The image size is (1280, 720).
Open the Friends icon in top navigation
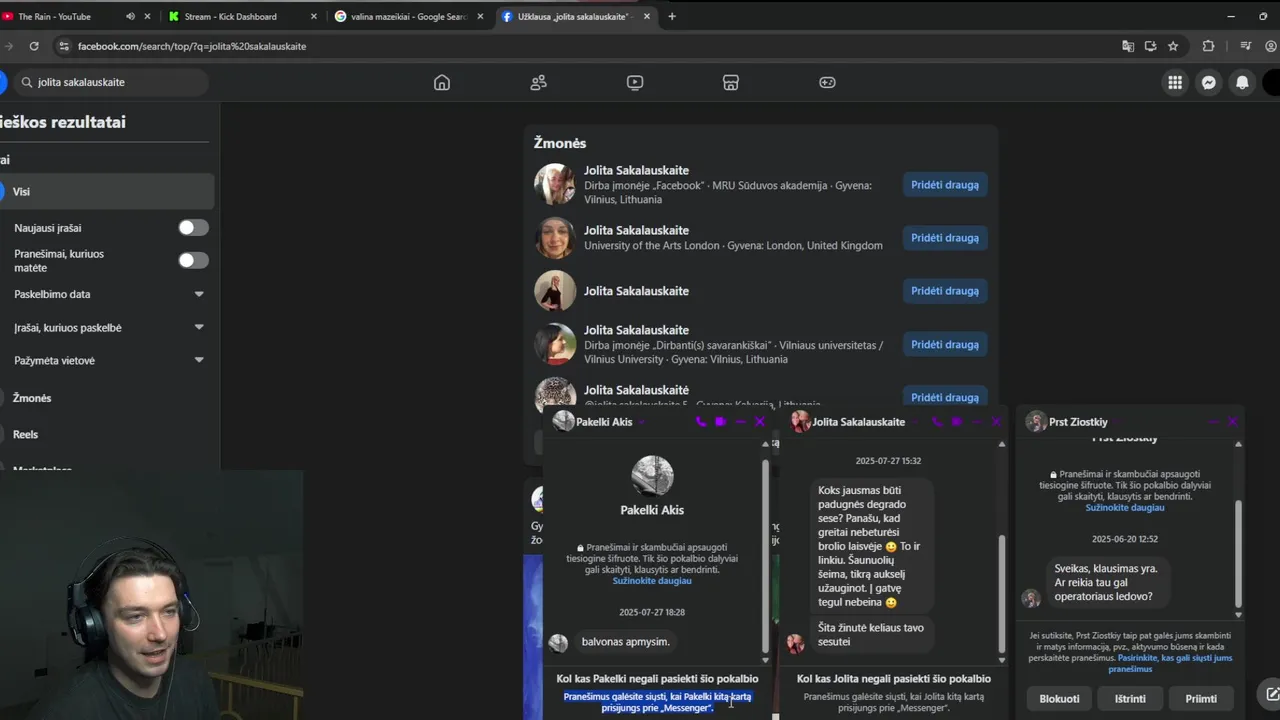tap(538, 83)
